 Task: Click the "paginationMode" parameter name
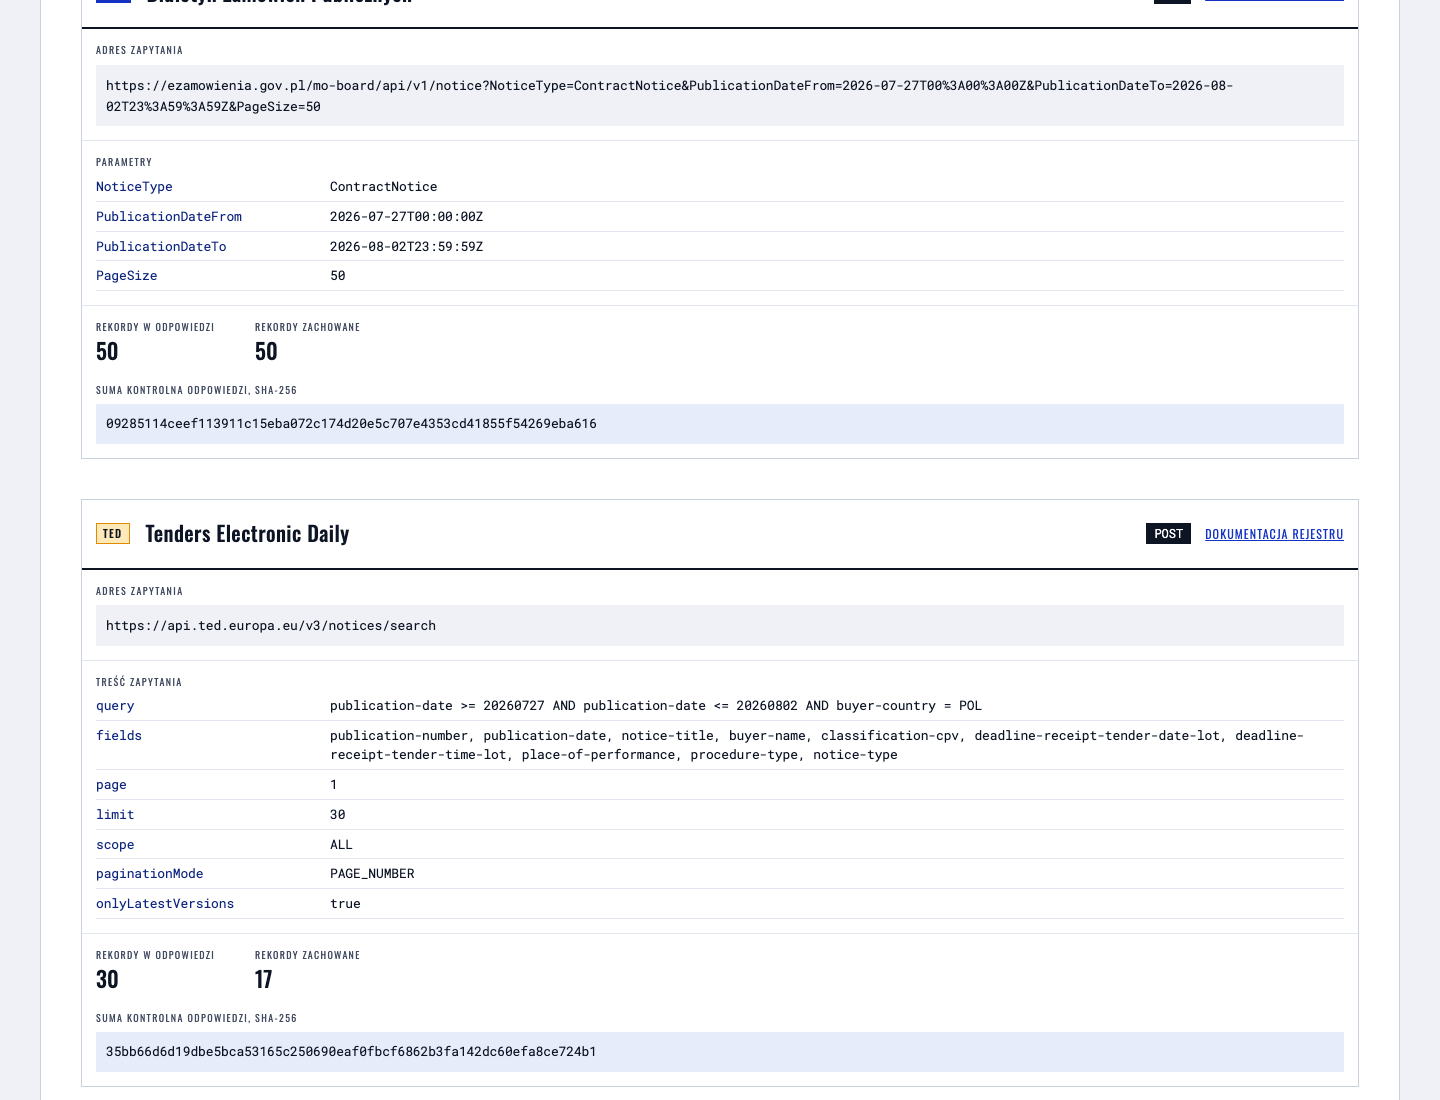[x=150, y=874]
